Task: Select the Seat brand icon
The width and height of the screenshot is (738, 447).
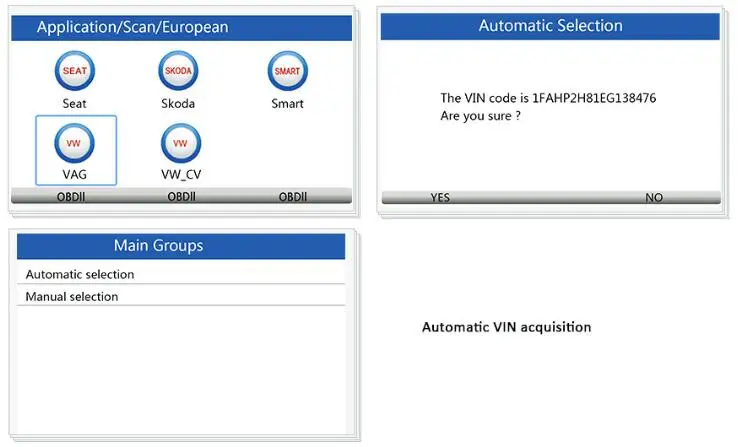Action: (x=75, y=71)
